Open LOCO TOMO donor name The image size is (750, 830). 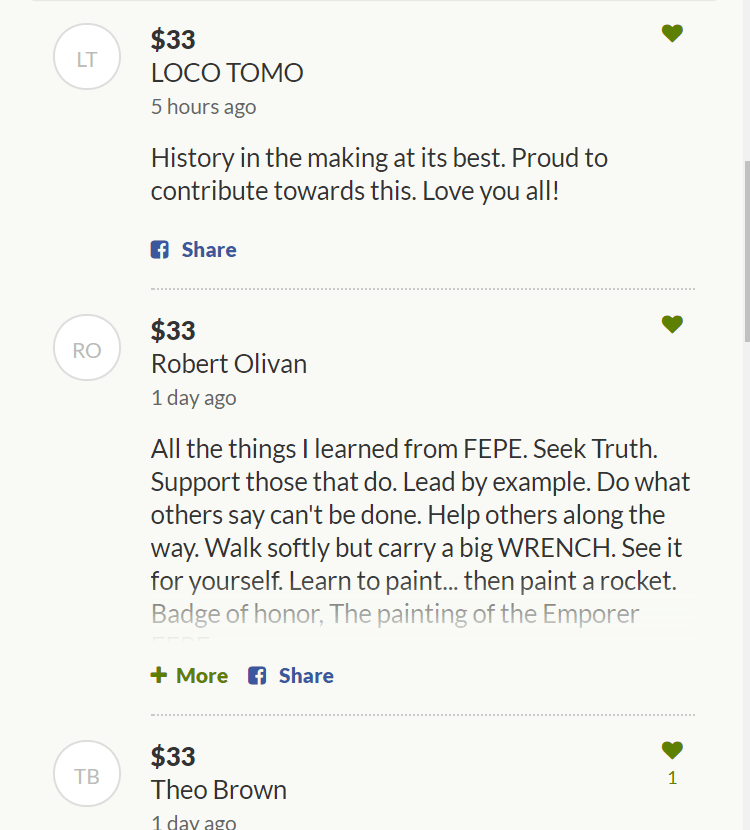[x=227, y=73]
